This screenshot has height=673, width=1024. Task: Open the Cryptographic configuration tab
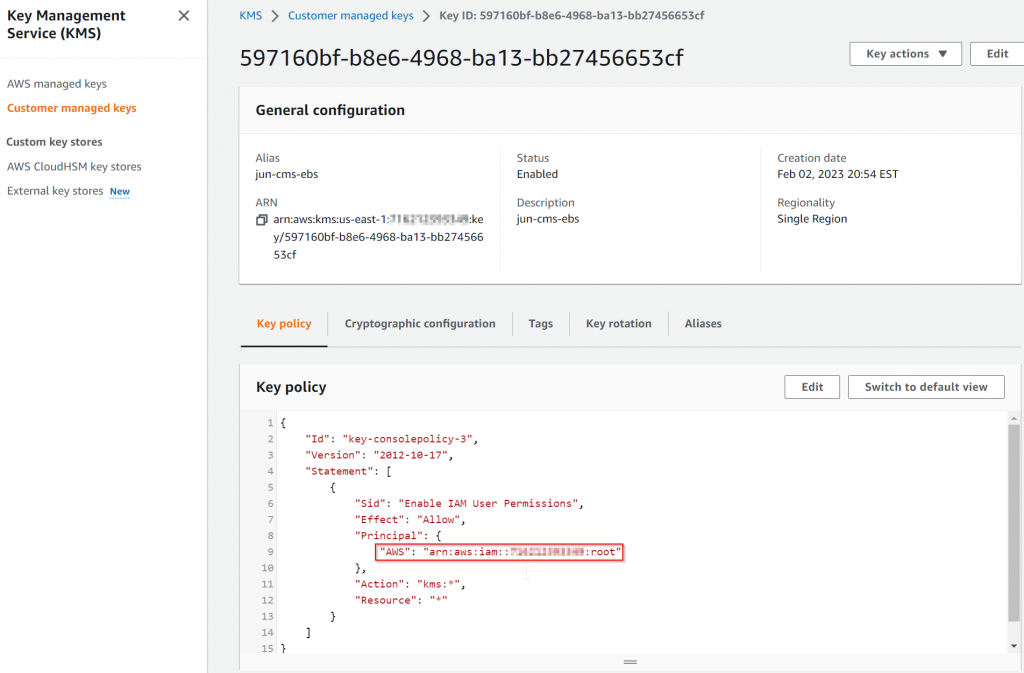pyautogui.click(x=420, y=324)
